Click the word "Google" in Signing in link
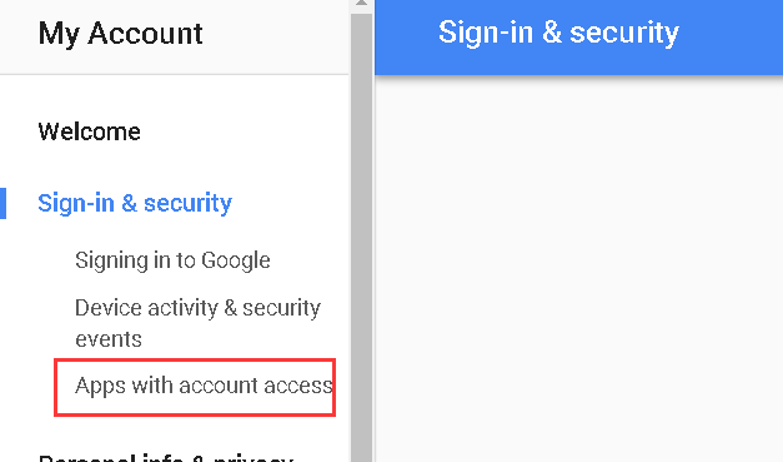This screenshot has height=462, width=783. click(236, 261)
